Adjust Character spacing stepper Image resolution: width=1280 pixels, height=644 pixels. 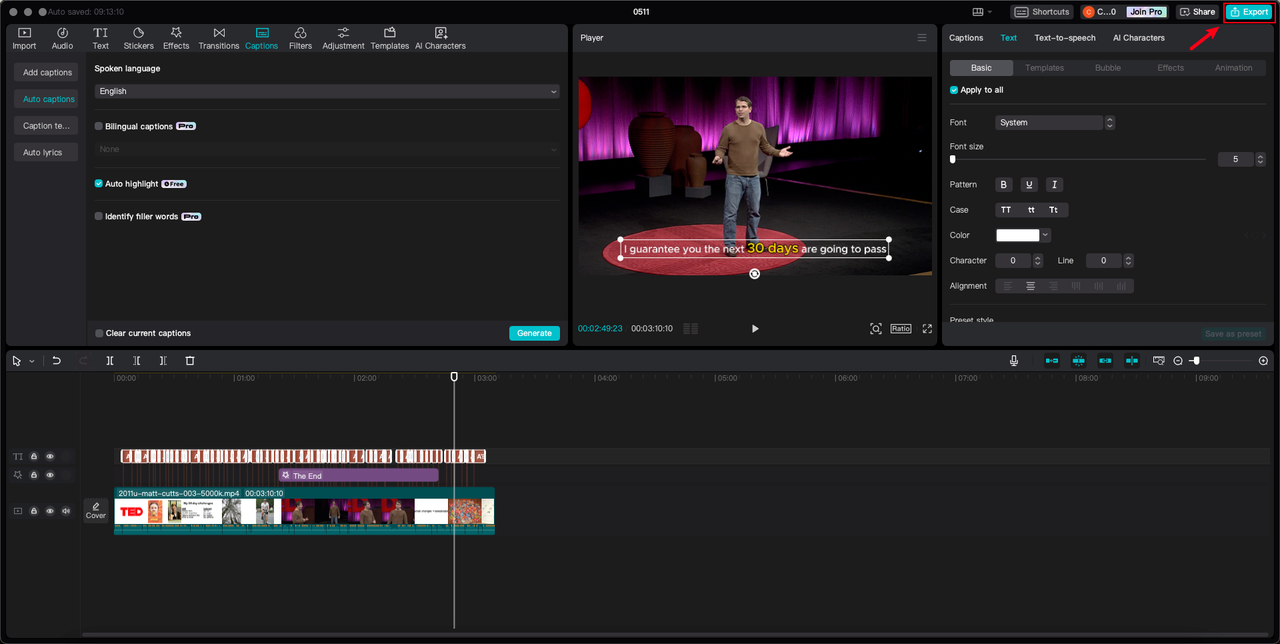point(1040,261)
